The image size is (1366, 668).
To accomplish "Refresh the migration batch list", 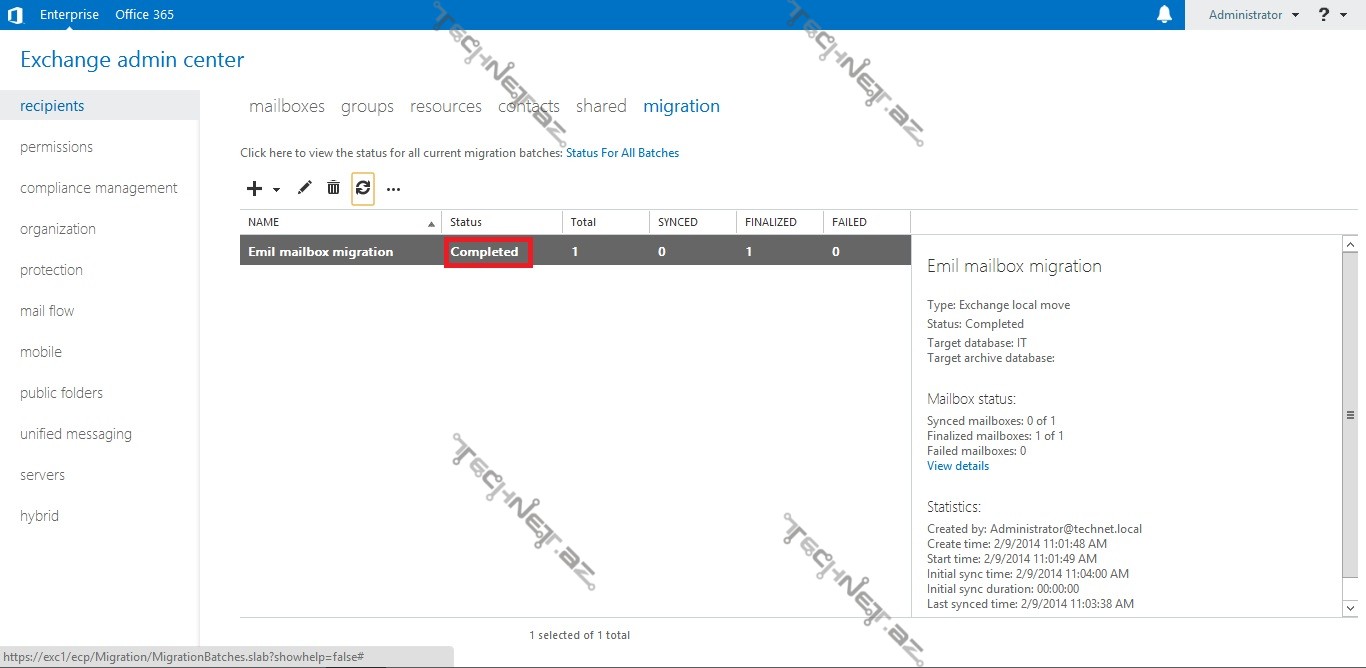I will coord(363,188).
